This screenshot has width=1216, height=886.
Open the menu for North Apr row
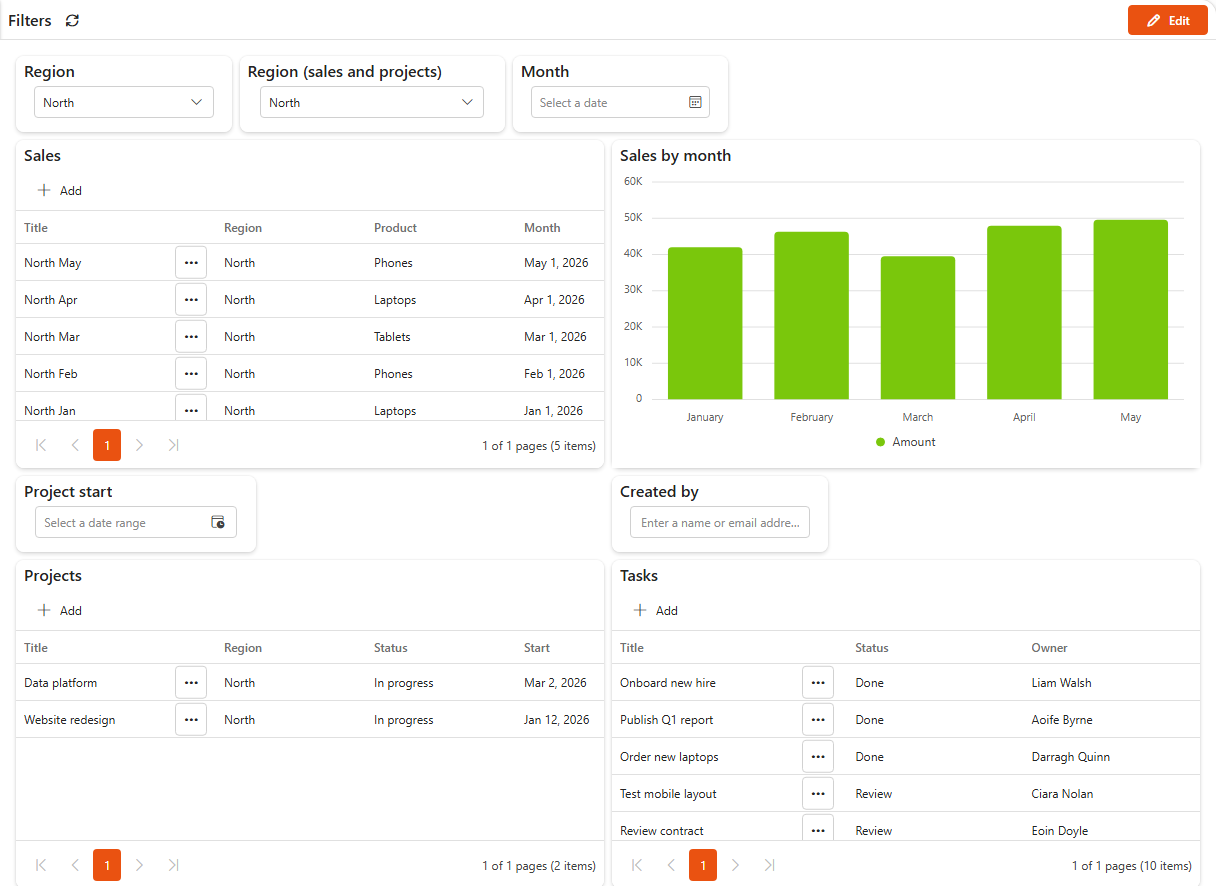(191, 300)
